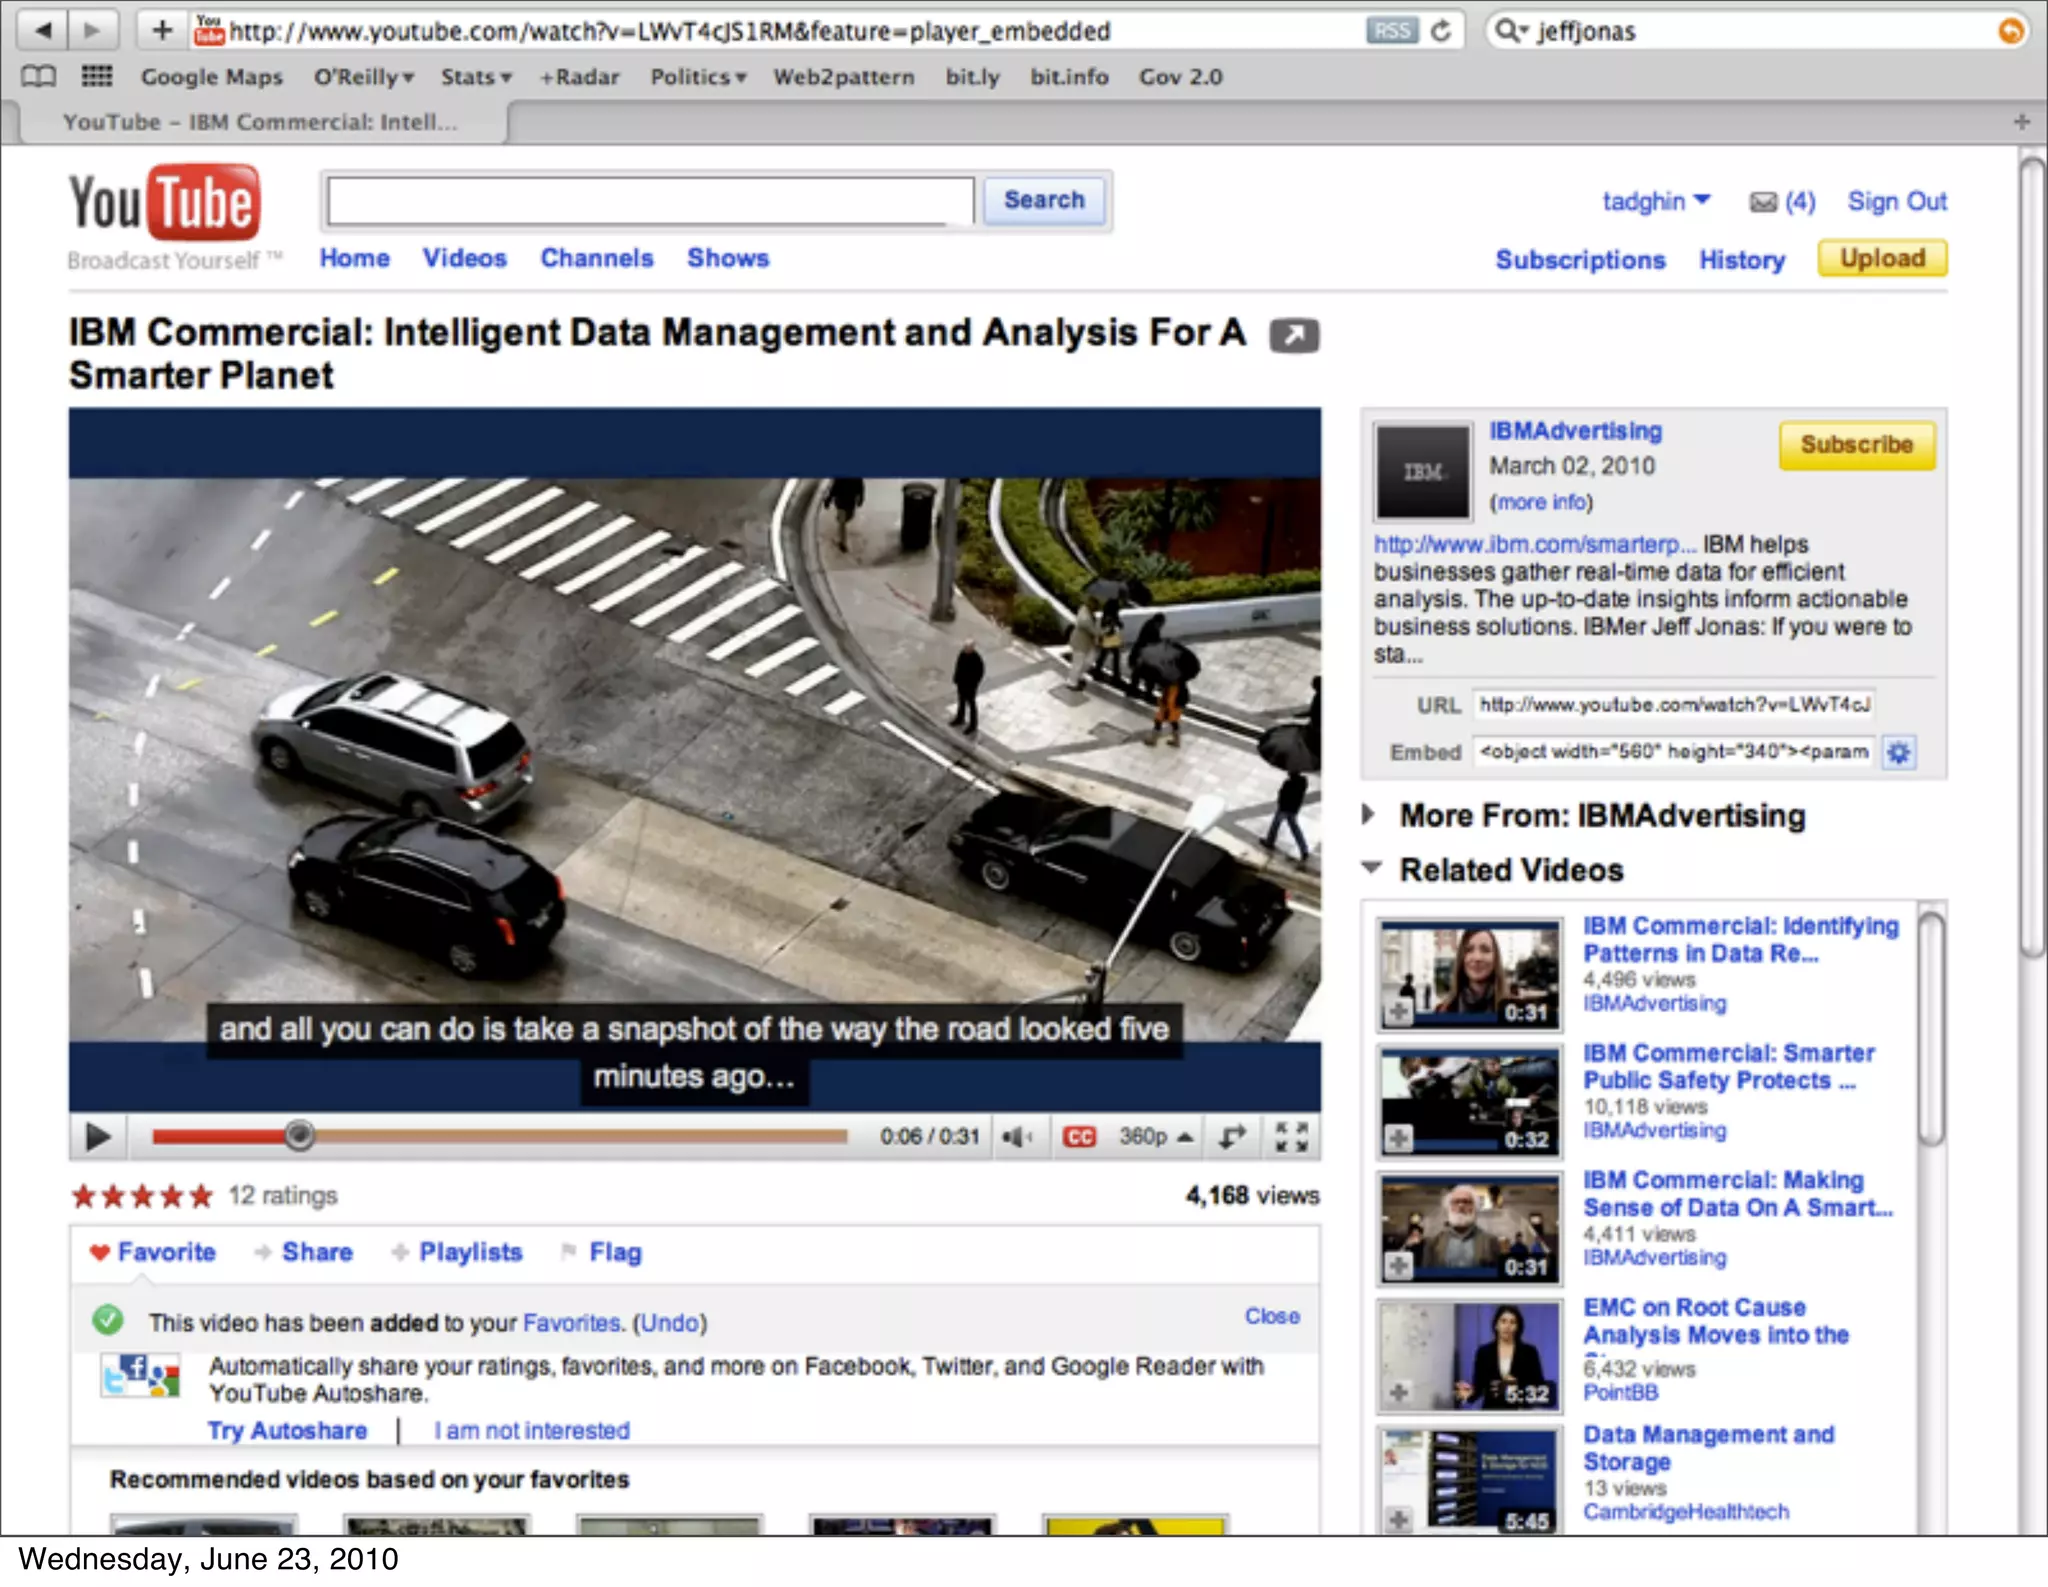Open the bookmarks book icon
The height and width of the screenshot is (1587, 2048).
click(x=38, y=77)
